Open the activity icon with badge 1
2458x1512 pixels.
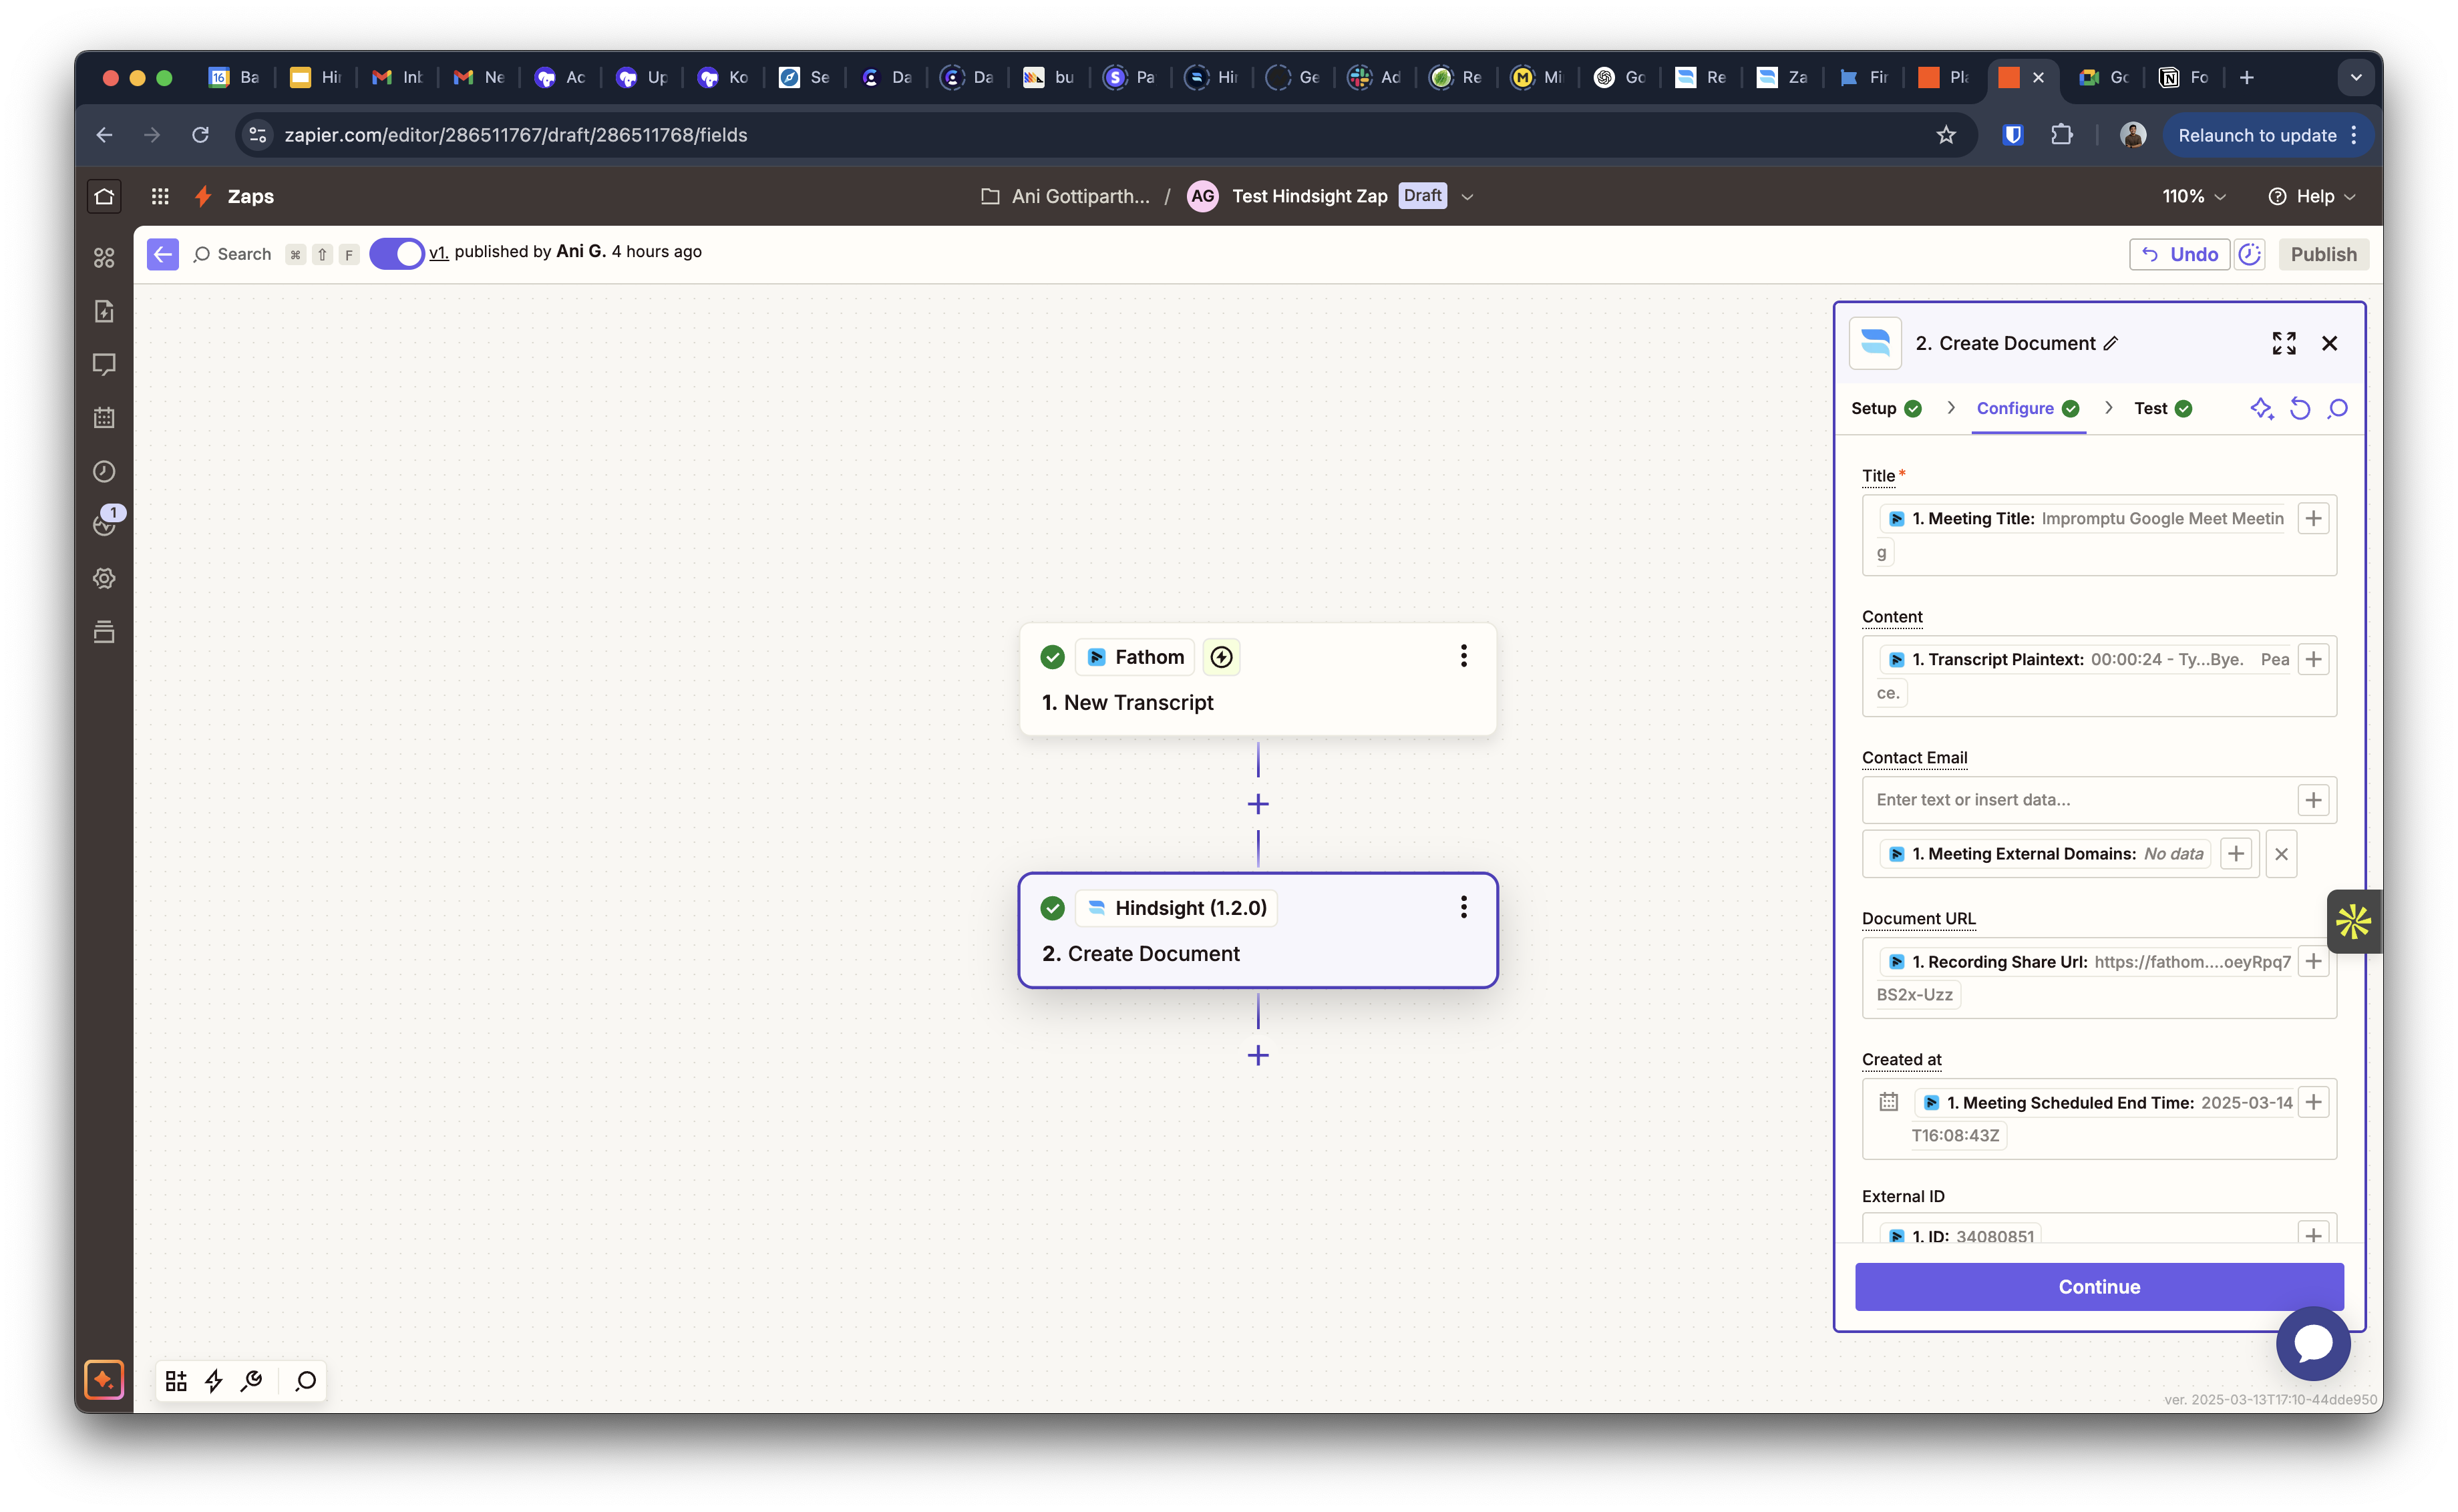(106, 522)
